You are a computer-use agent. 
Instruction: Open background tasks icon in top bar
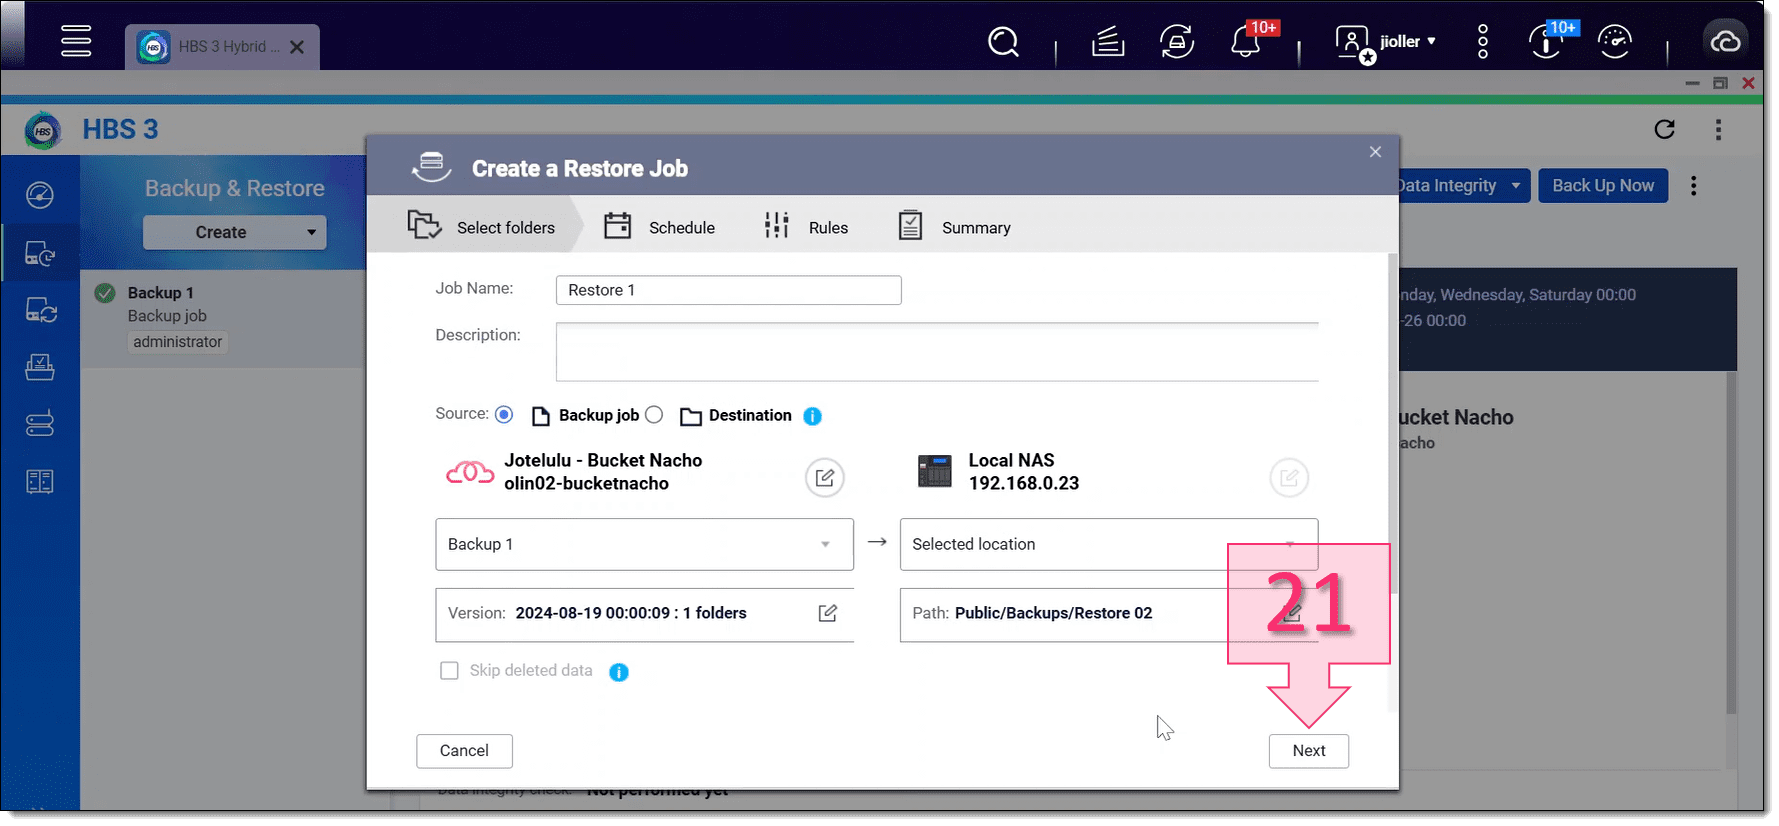point(1108,42)
